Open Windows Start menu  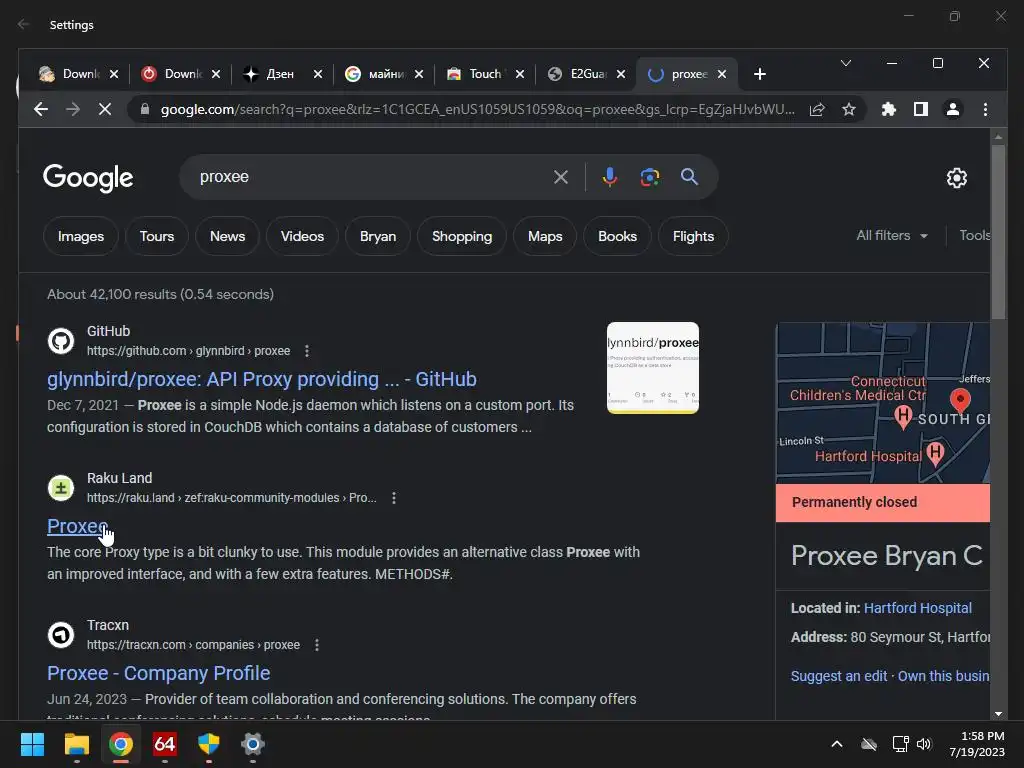click(32, 744)
